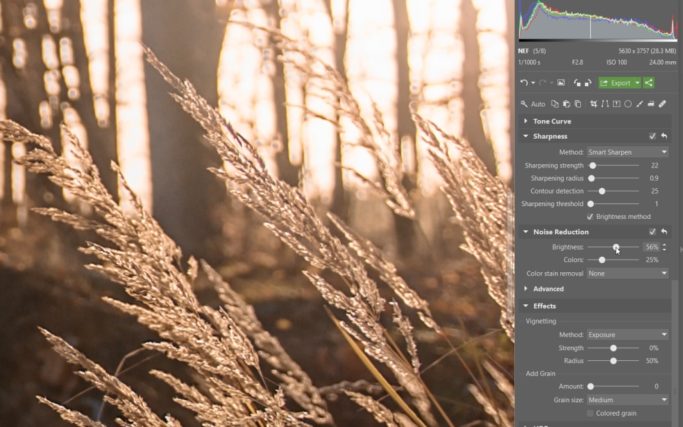Viewport: 683px width, 427px height.
Task: Click the Sharpening radius slider handle
Action: coord(592,178)
